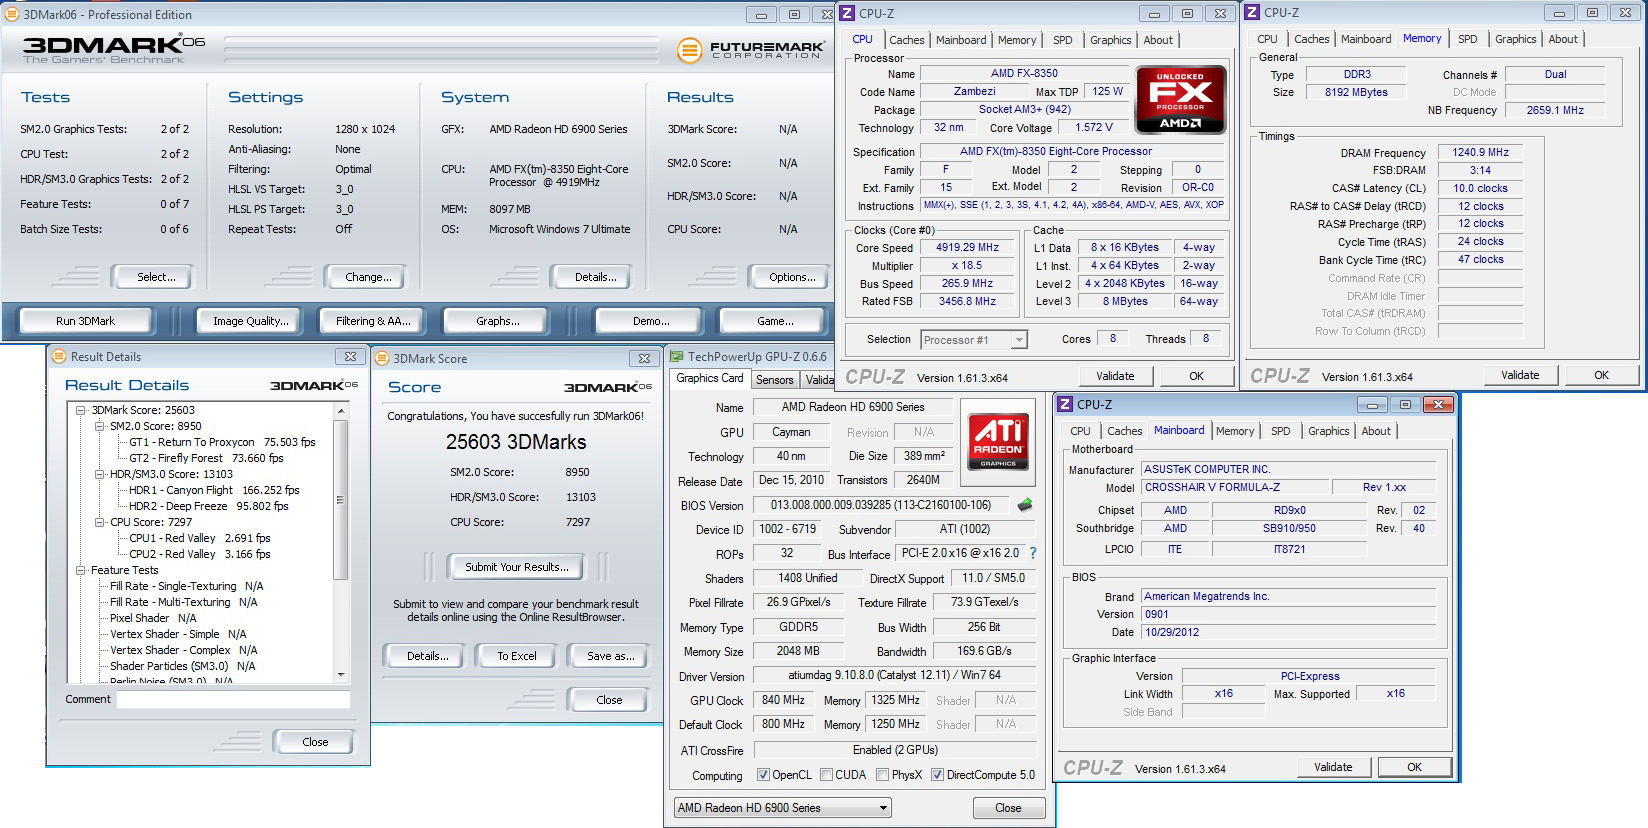Open the Processor #1 selection dropdown
Image resolution: width=1648 pixels, height=828 pixels.
click(x=974, y=340)
